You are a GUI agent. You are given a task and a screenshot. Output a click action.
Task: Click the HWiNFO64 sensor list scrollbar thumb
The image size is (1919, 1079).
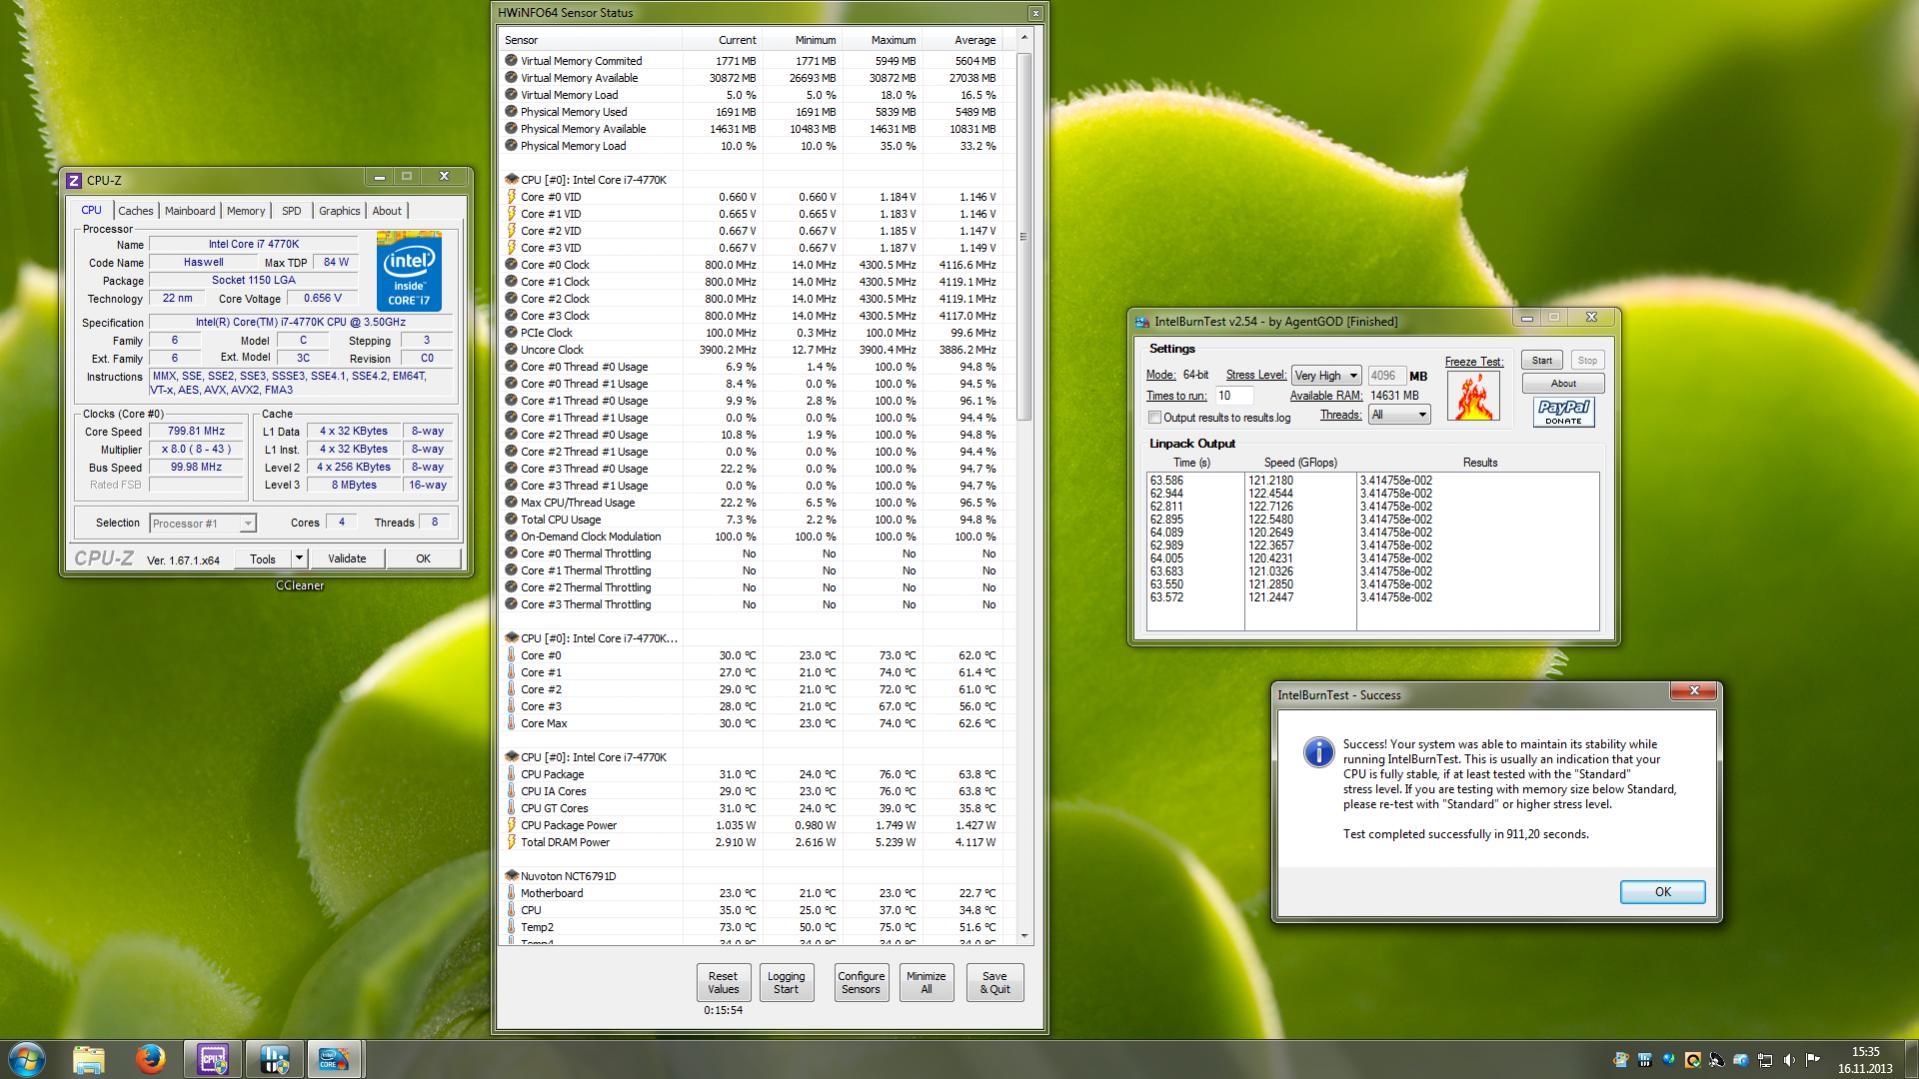click(x=1023, y=236)
